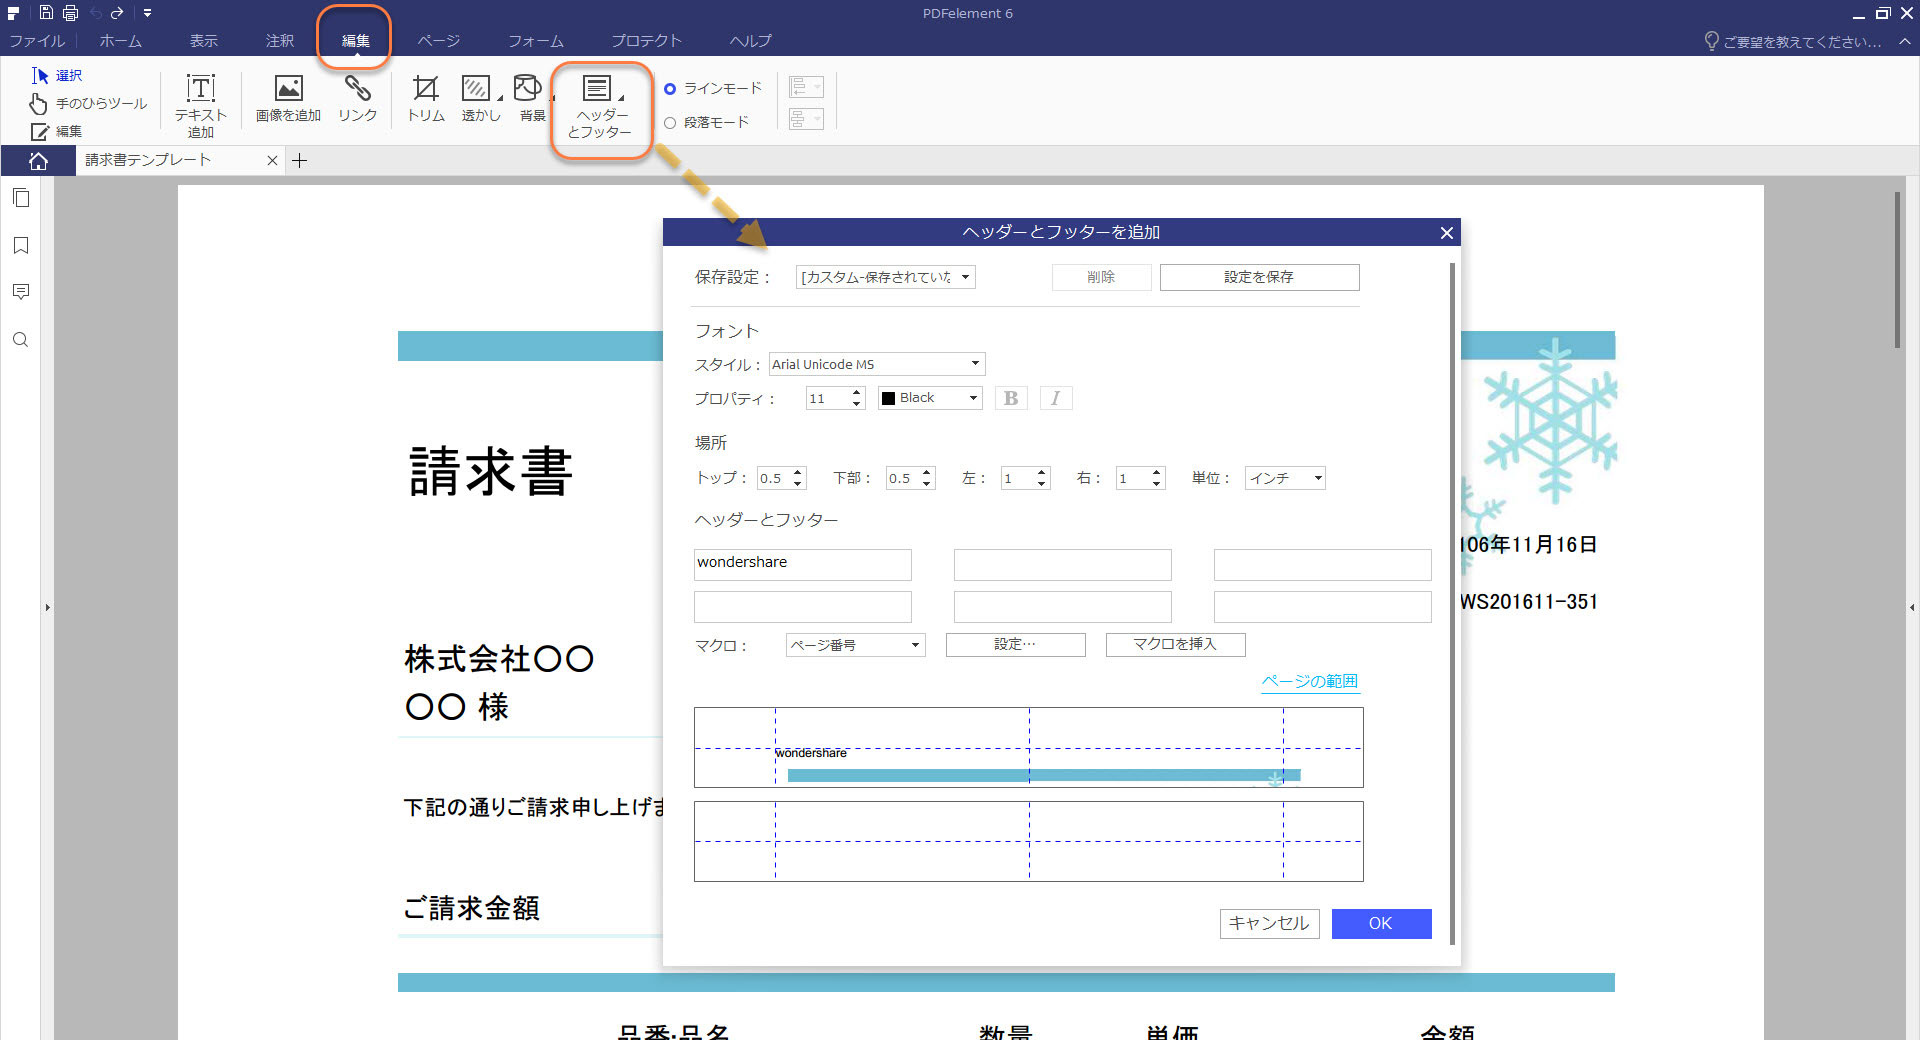Image resolution: width=1920 pixels, height=1040 pixels.
Task: Click the Redo arrow icon
Action: [x=117, y=13]
